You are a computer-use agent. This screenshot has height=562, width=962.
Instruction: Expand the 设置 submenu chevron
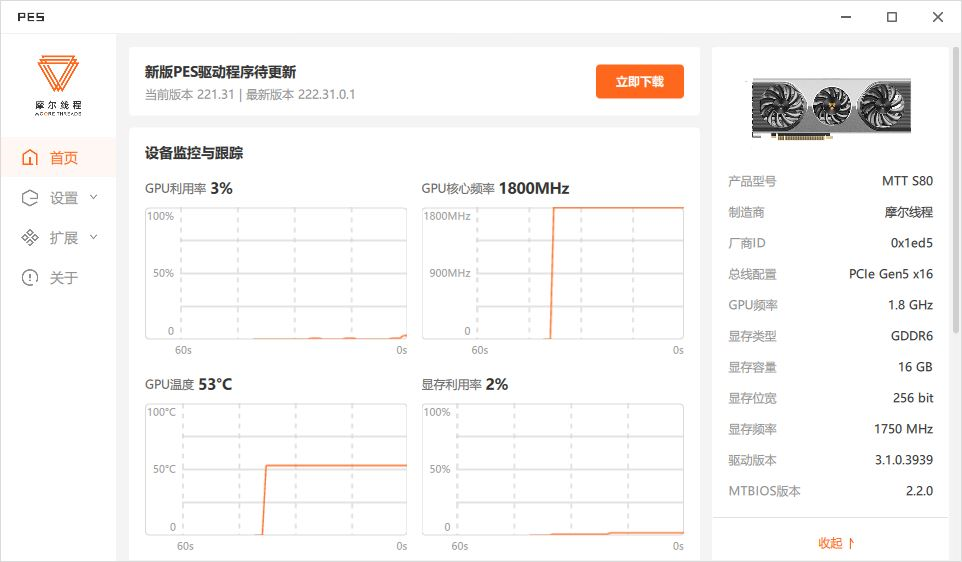pyautogui.click(x=94, y=197)
